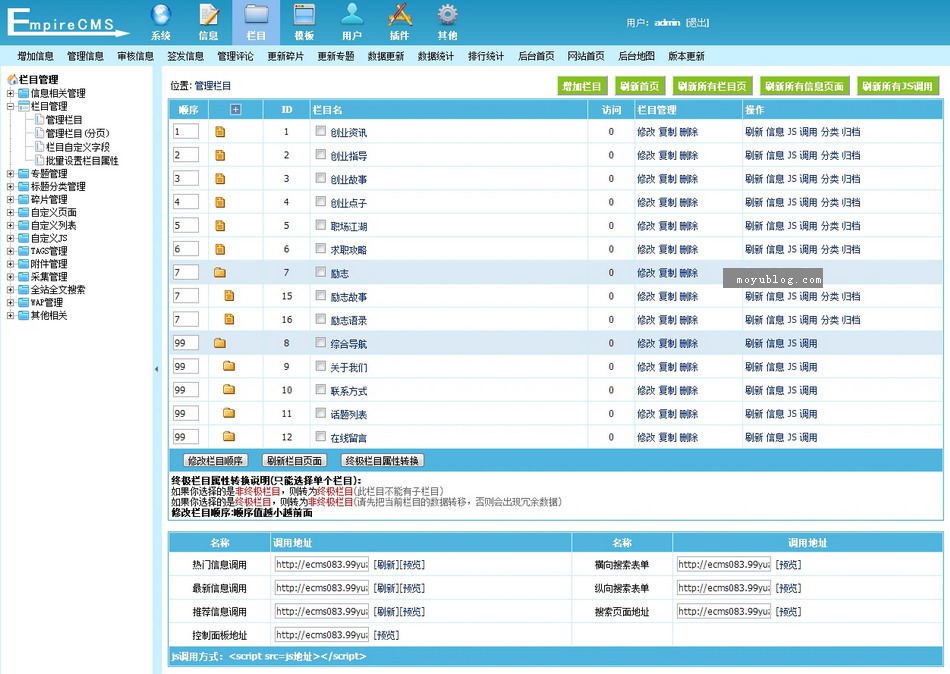950x674 pixels.
Task: Click 删除 link for 在线留言 row
Action: (x=689, y=437)
